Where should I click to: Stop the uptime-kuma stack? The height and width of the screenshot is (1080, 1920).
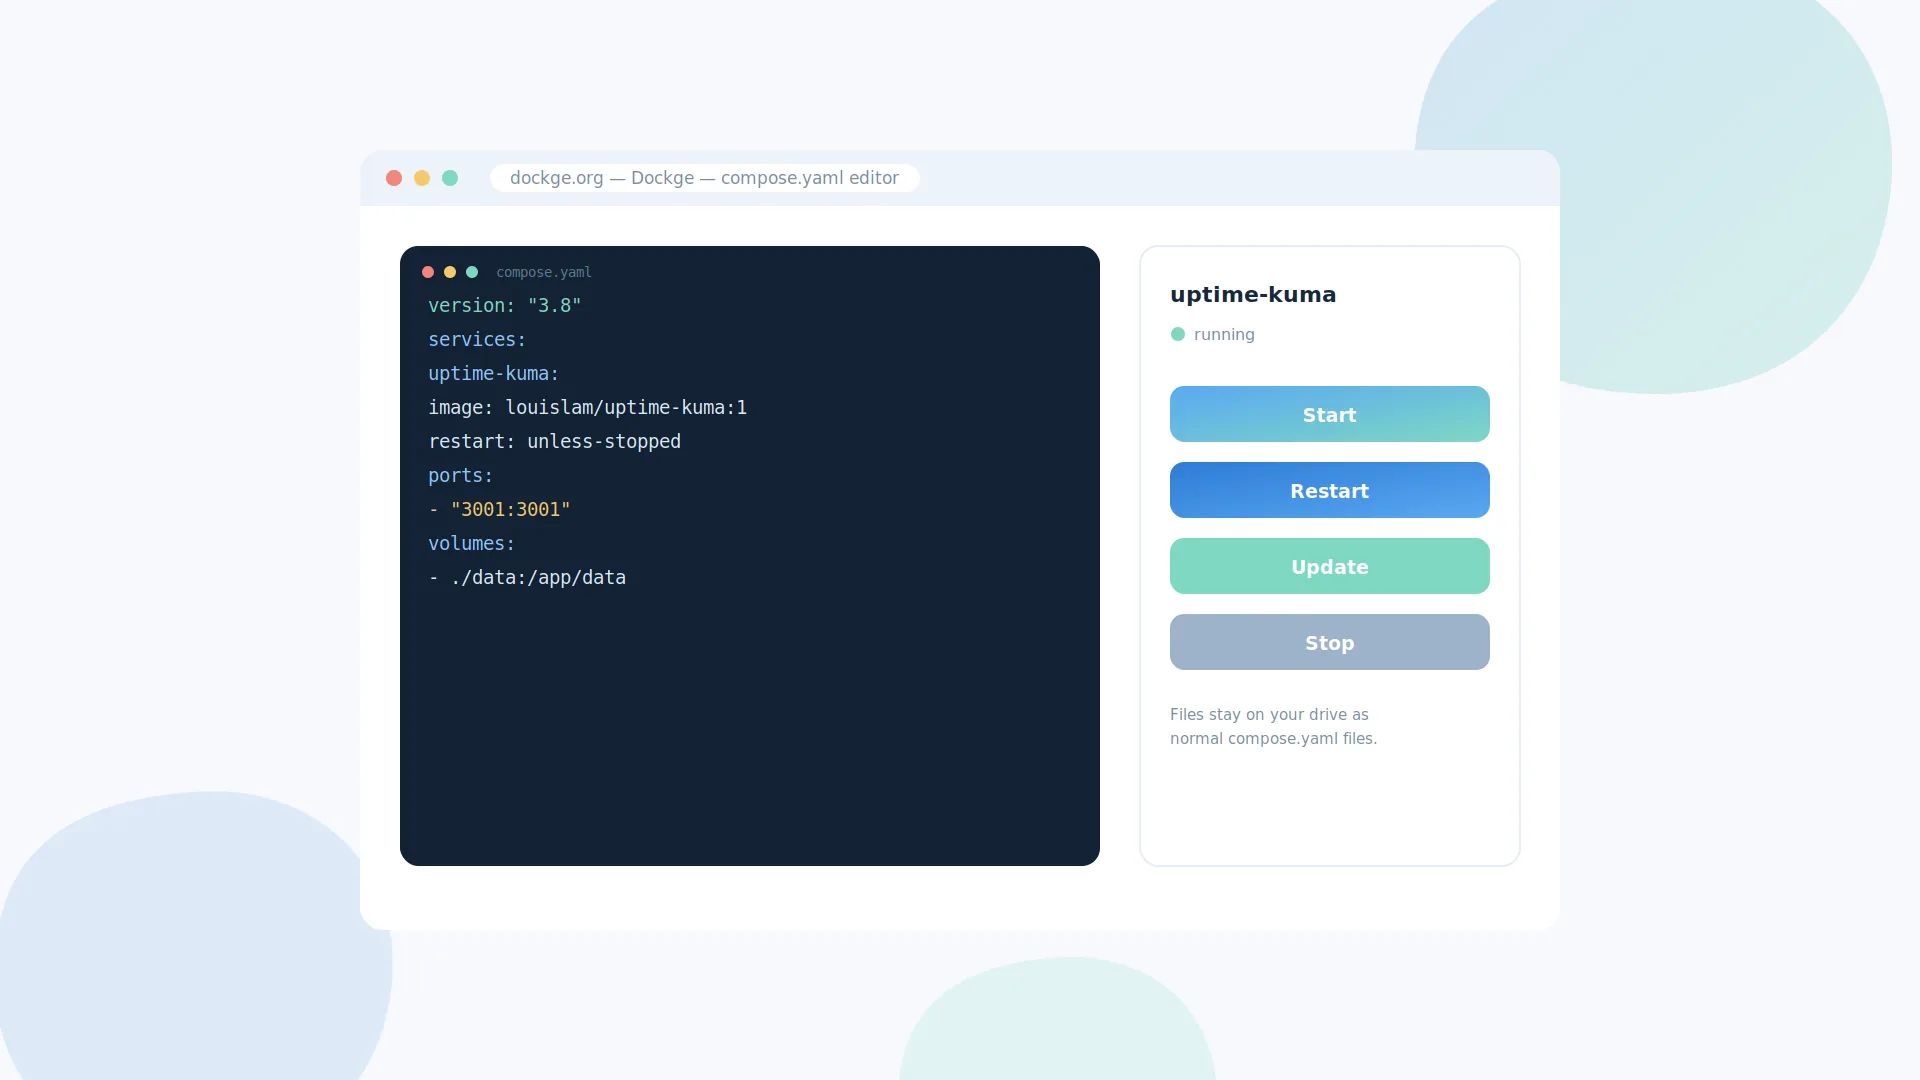click(1329, 642)
